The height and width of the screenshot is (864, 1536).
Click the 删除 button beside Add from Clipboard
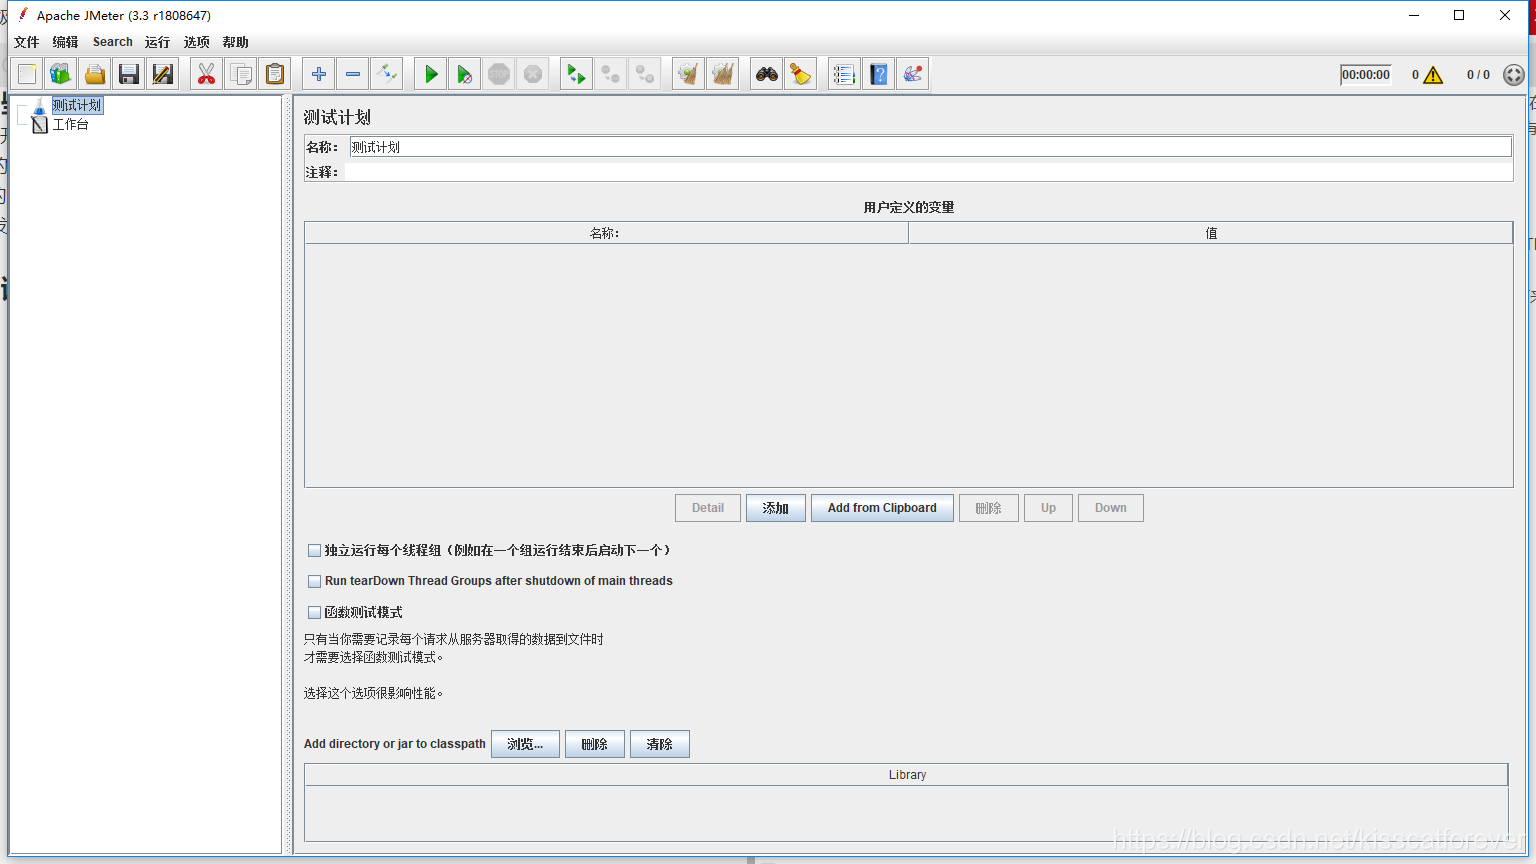989,508
